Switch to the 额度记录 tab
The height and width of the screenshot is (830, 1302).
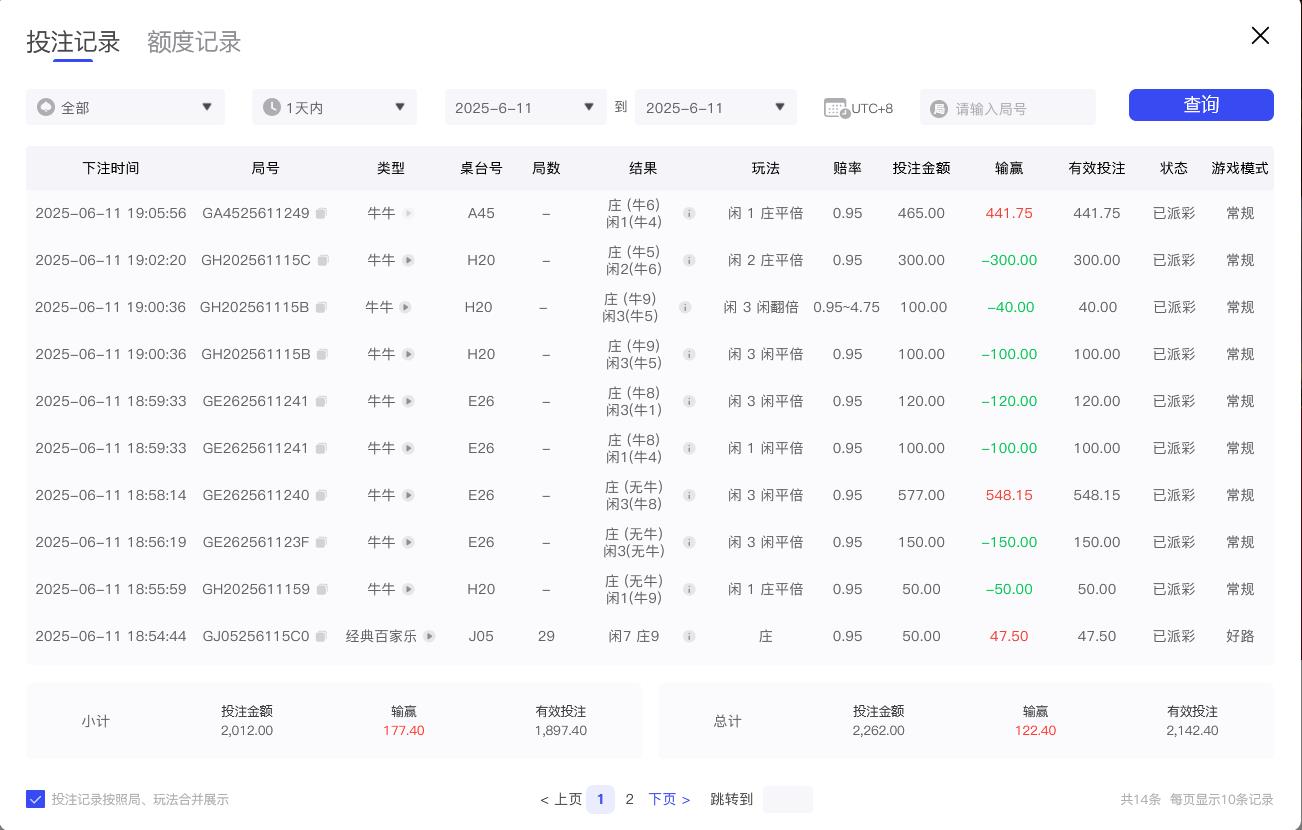pyautogui.click(x=193, y=42)
